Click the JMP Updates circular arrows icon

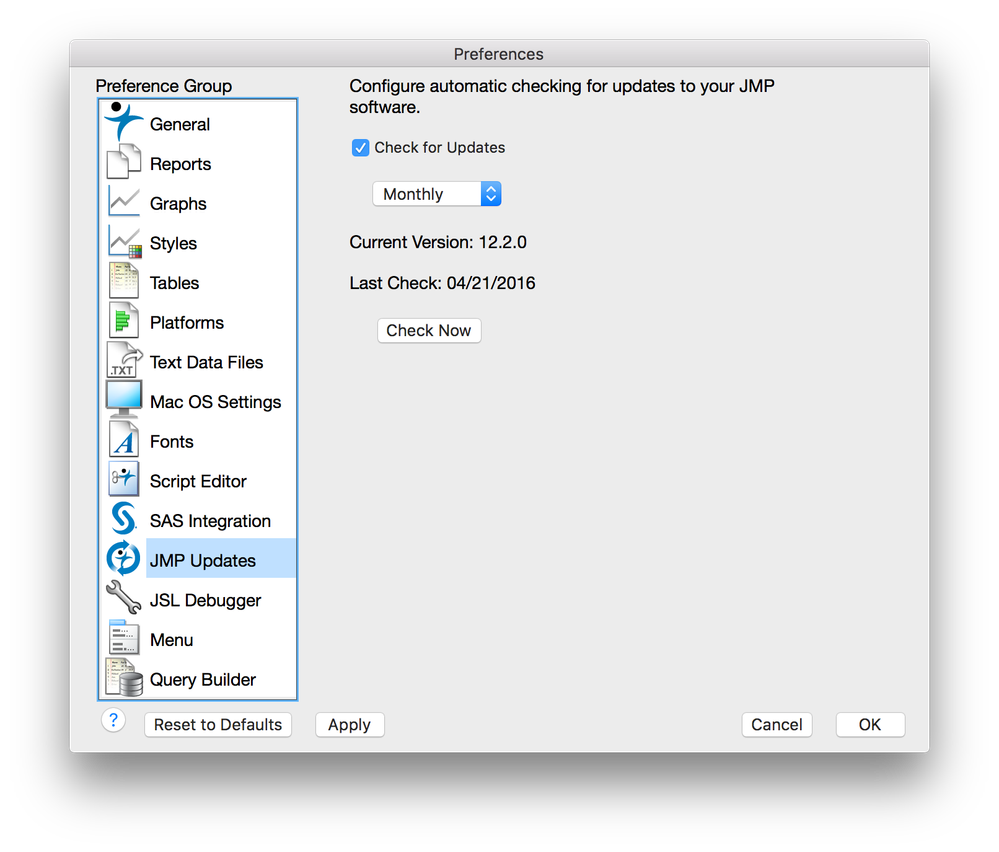[123, 558]
